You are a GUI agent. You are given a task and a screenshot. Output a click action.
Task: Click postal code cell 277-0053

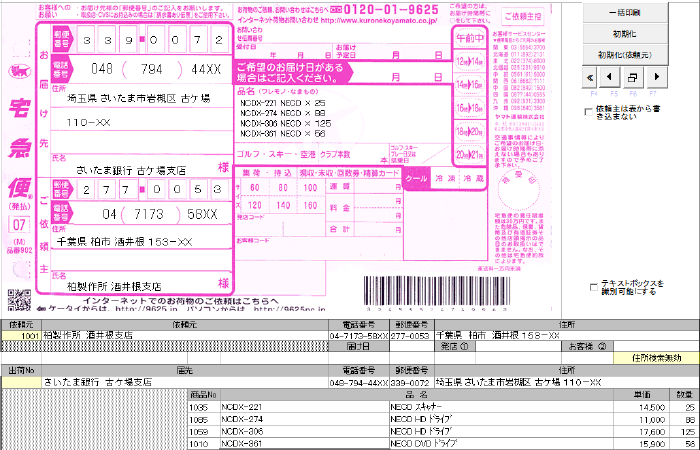click(x=412, y=335)
